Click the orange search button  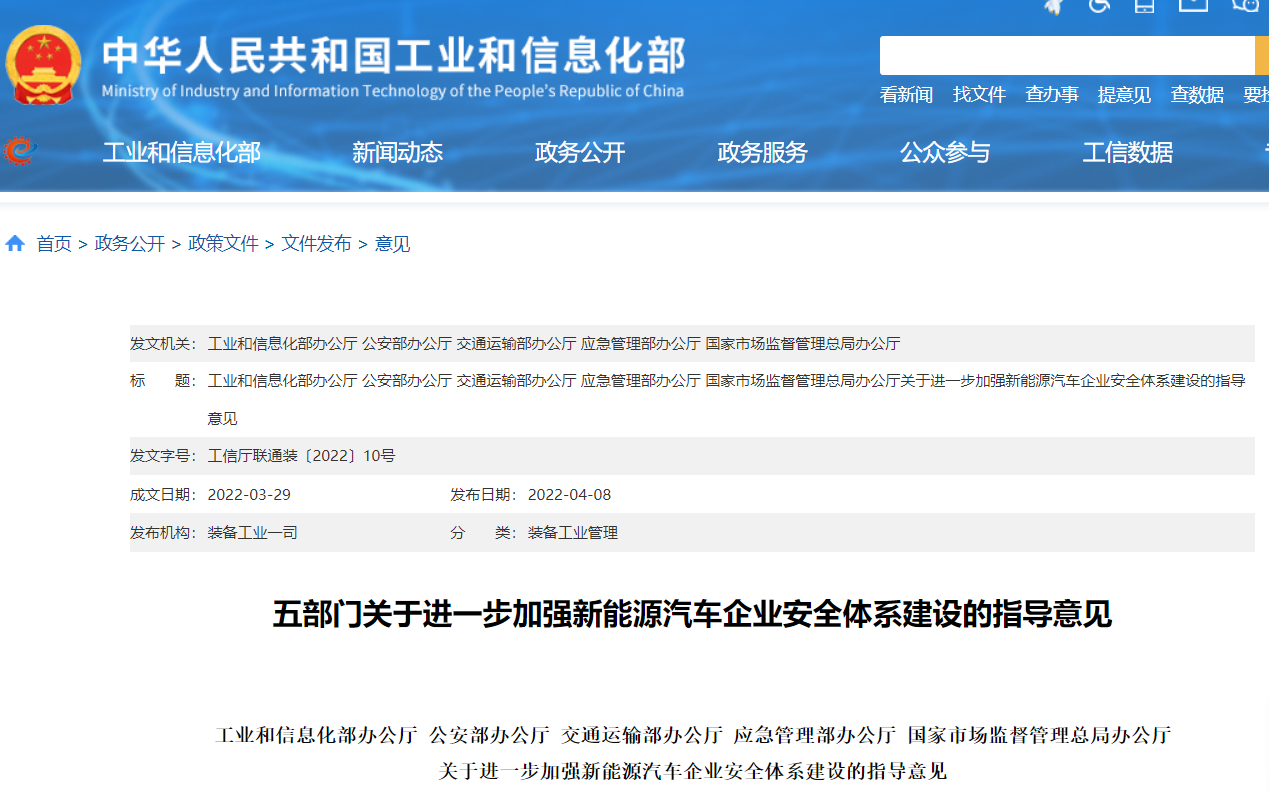(x=1261, y=55)
